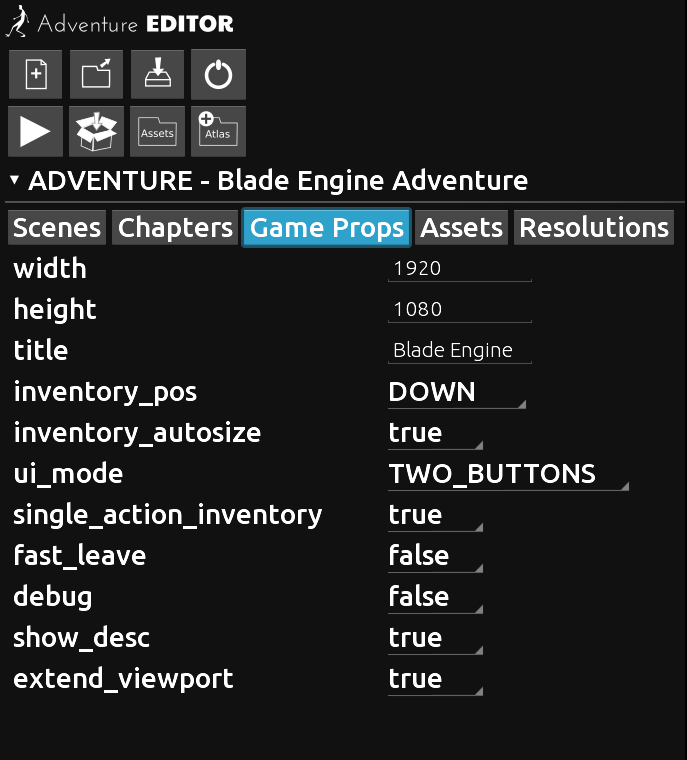The image size is (687, 760).
Task: Click the title field Blade Engine
Action: coord(460,350)
